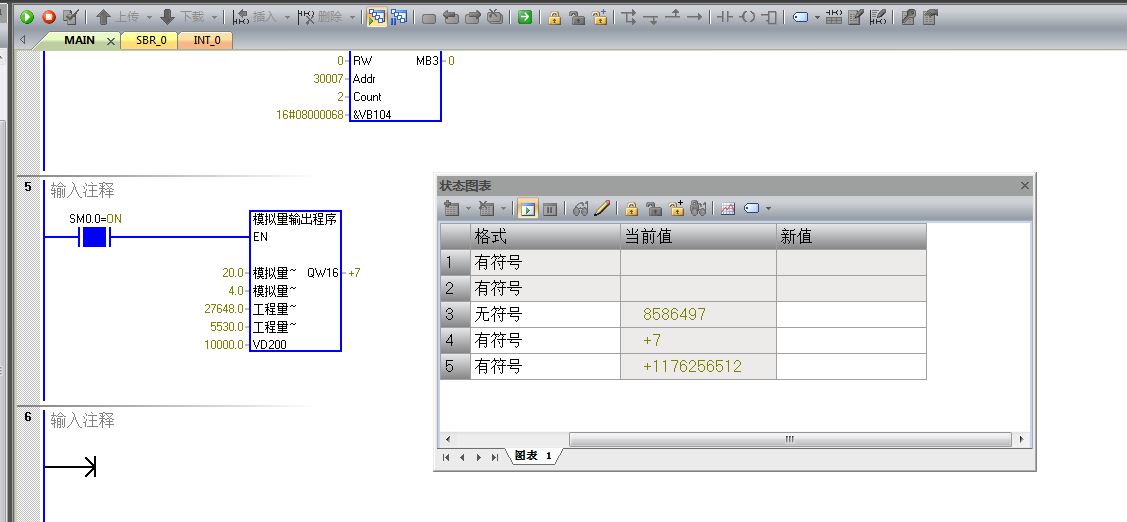
Task: Insert a contact using the contact icon
Action: pyautogui.click(x=725, y=17)
